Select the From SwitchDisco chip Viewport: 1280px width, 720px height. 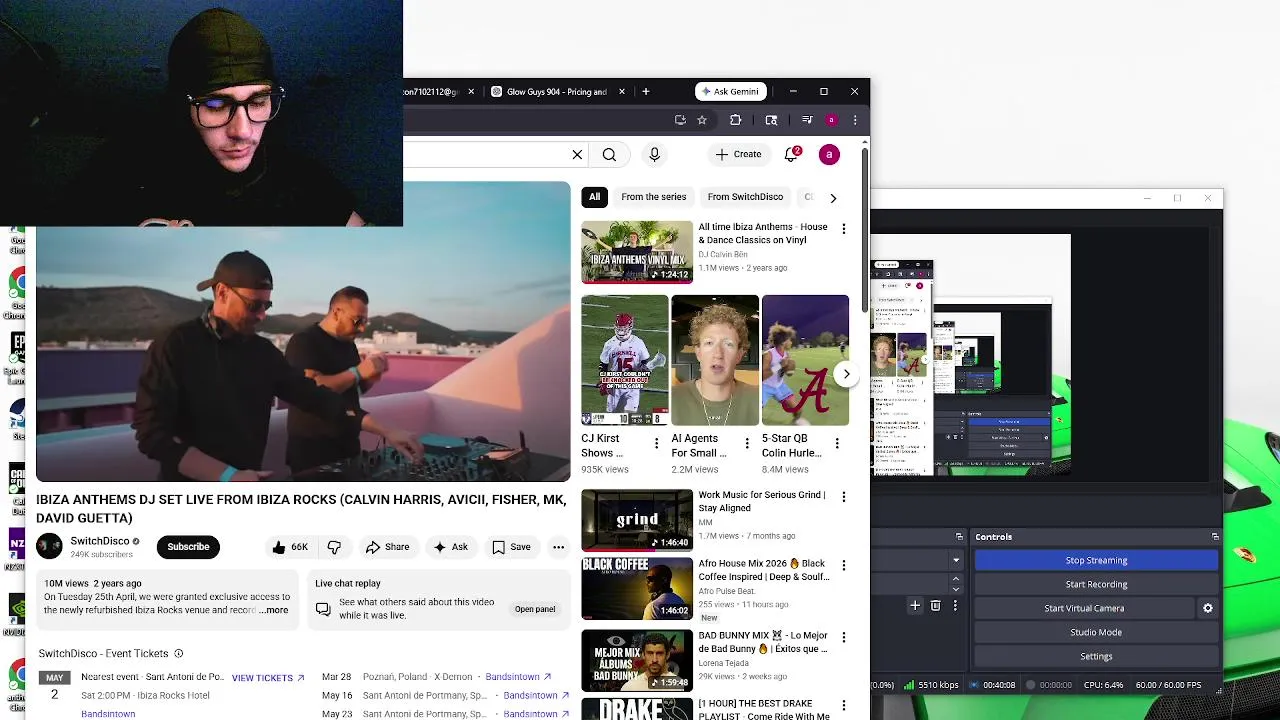tap(745, 197)
